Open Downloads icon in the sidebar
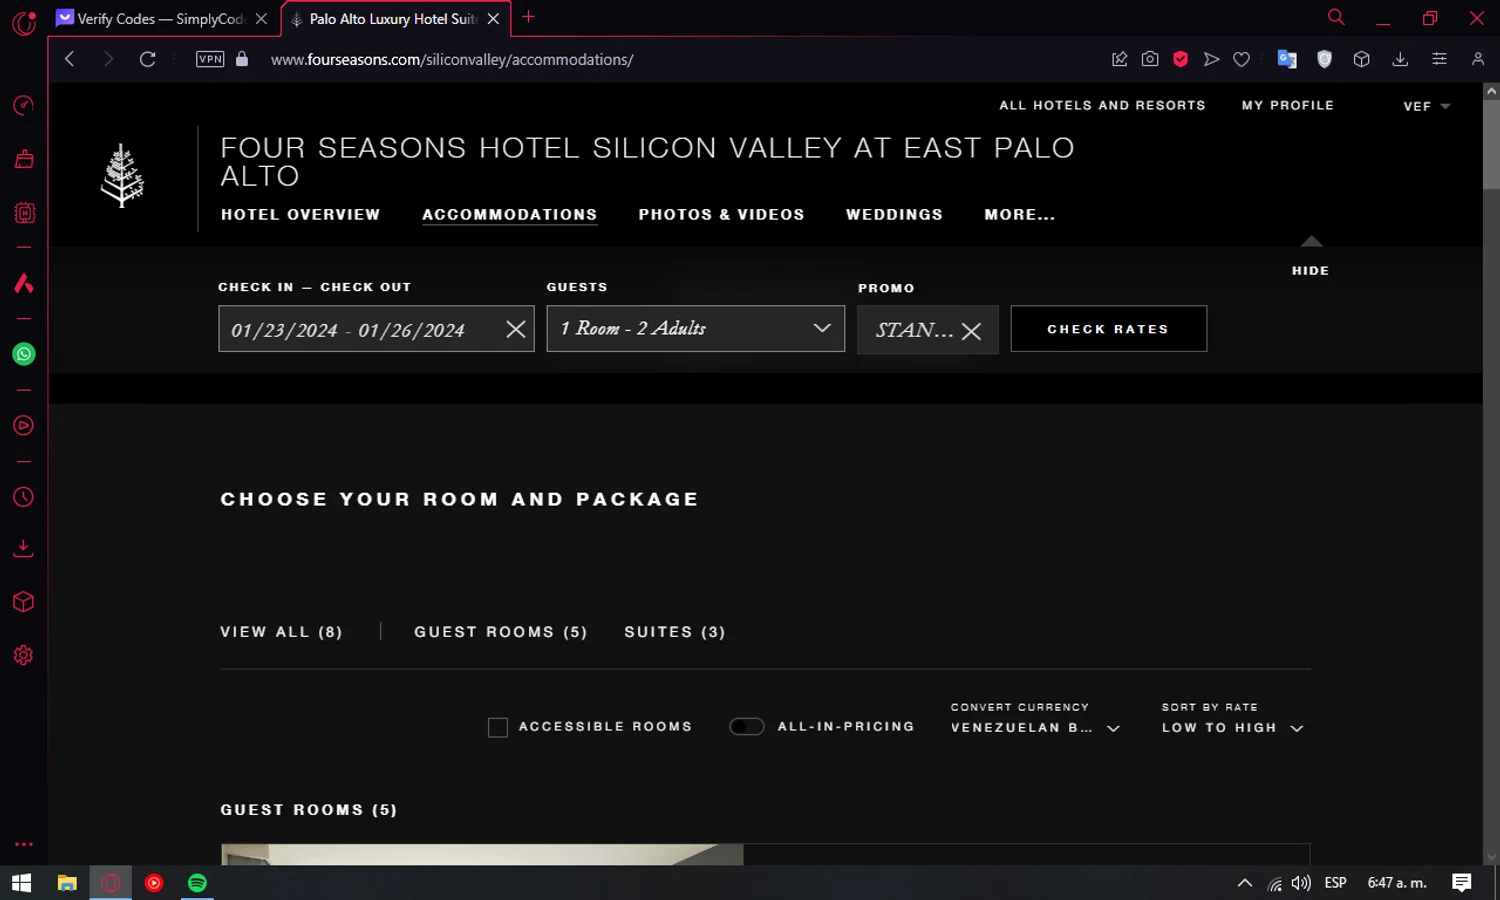The height and width of the screenshot is (900, 1500). pos(24,548)
